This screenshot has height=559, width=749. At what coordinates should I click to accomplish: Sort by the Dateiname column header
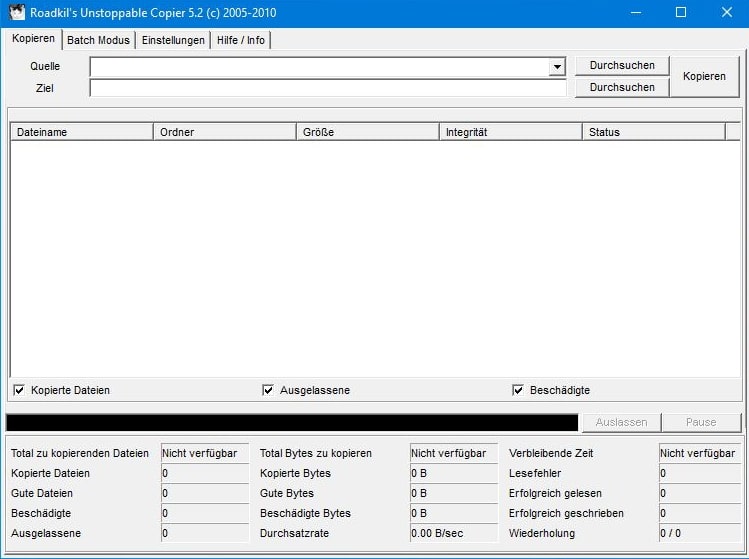point(82,132)
